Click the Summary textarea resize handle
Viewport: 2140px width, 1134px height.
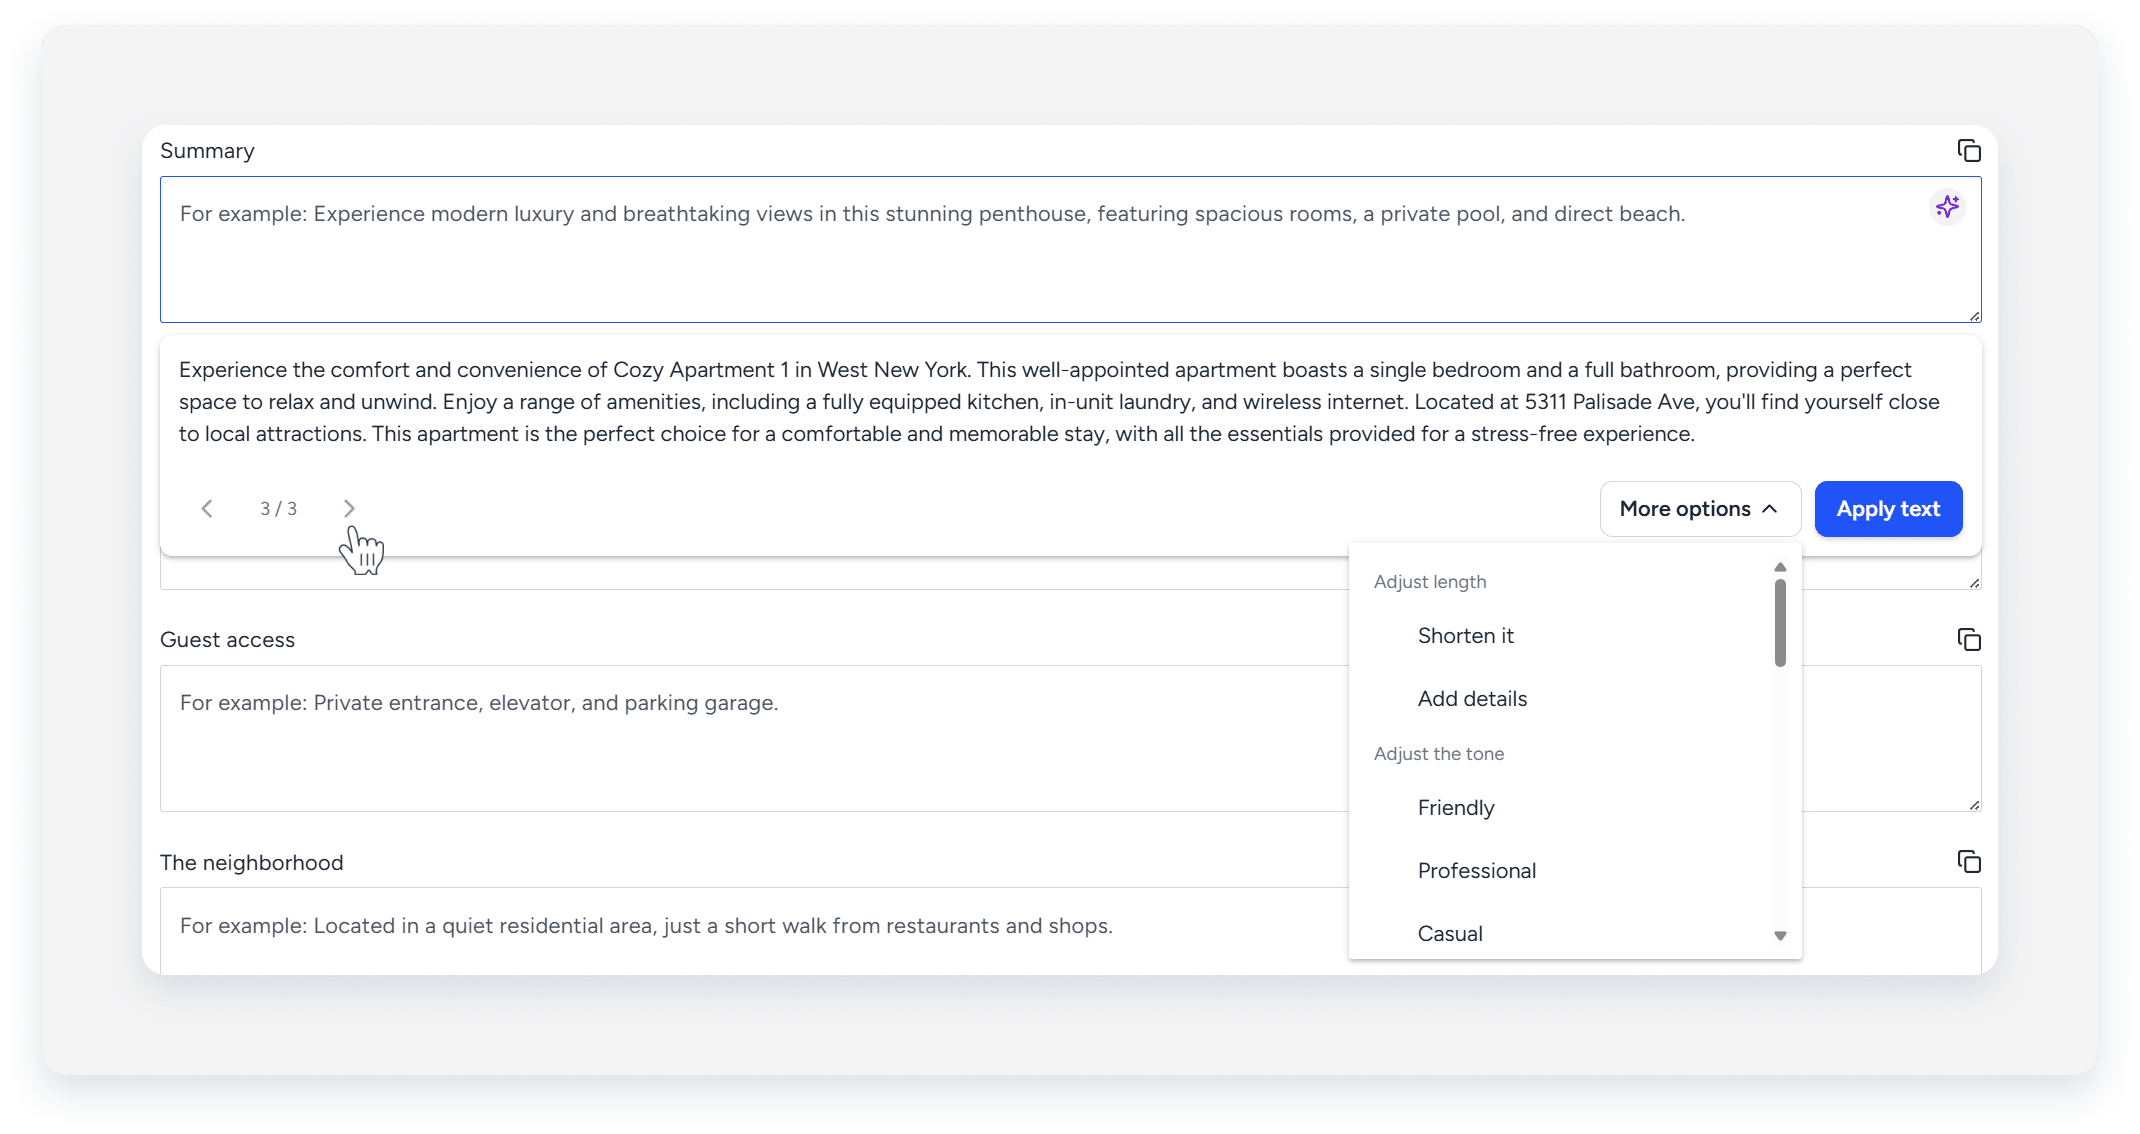[1974, 316]
